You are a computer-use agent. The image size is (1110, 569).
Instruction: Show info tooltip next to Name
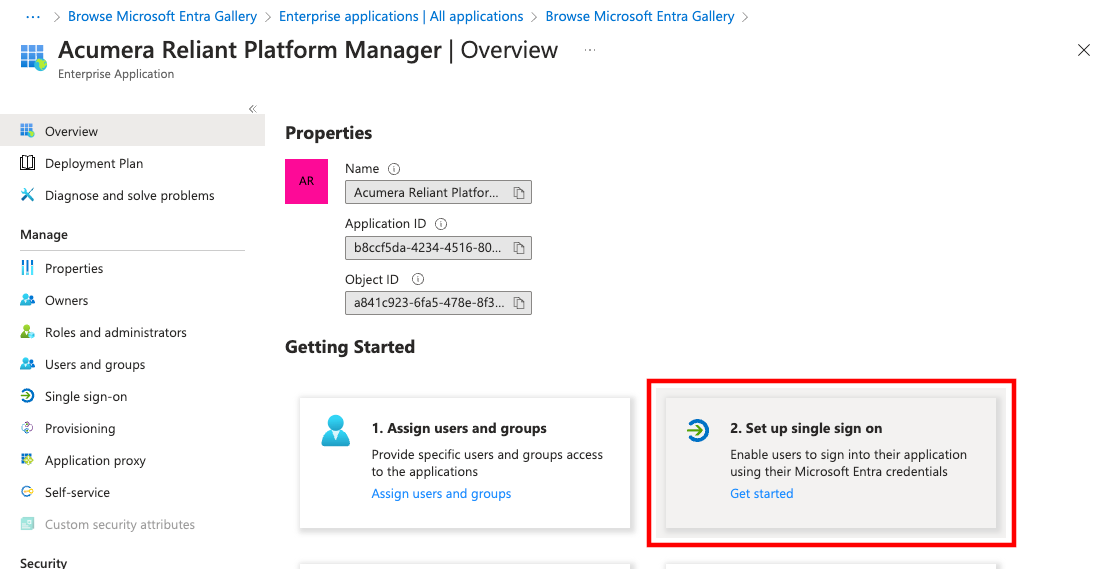coord(394,168)
